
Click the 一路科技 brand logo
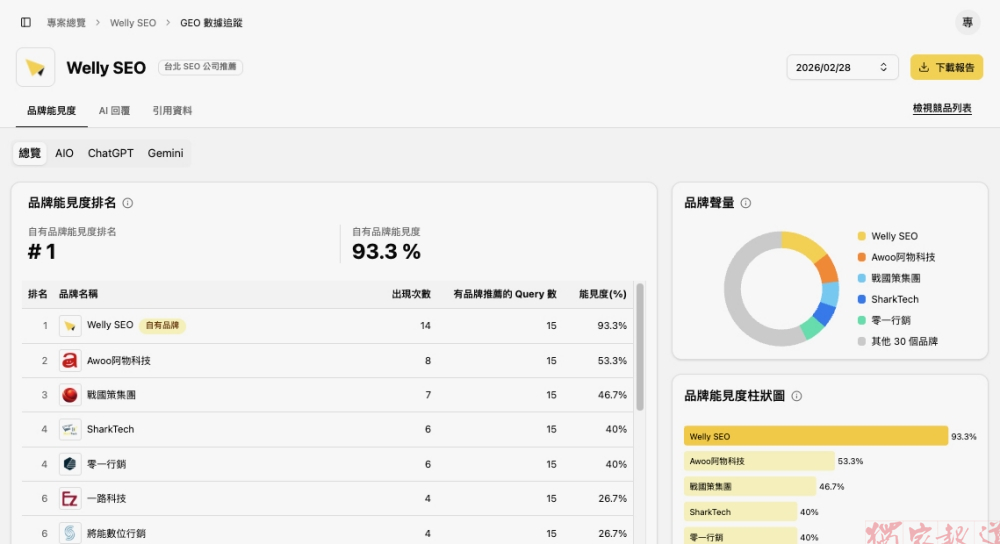70,498
